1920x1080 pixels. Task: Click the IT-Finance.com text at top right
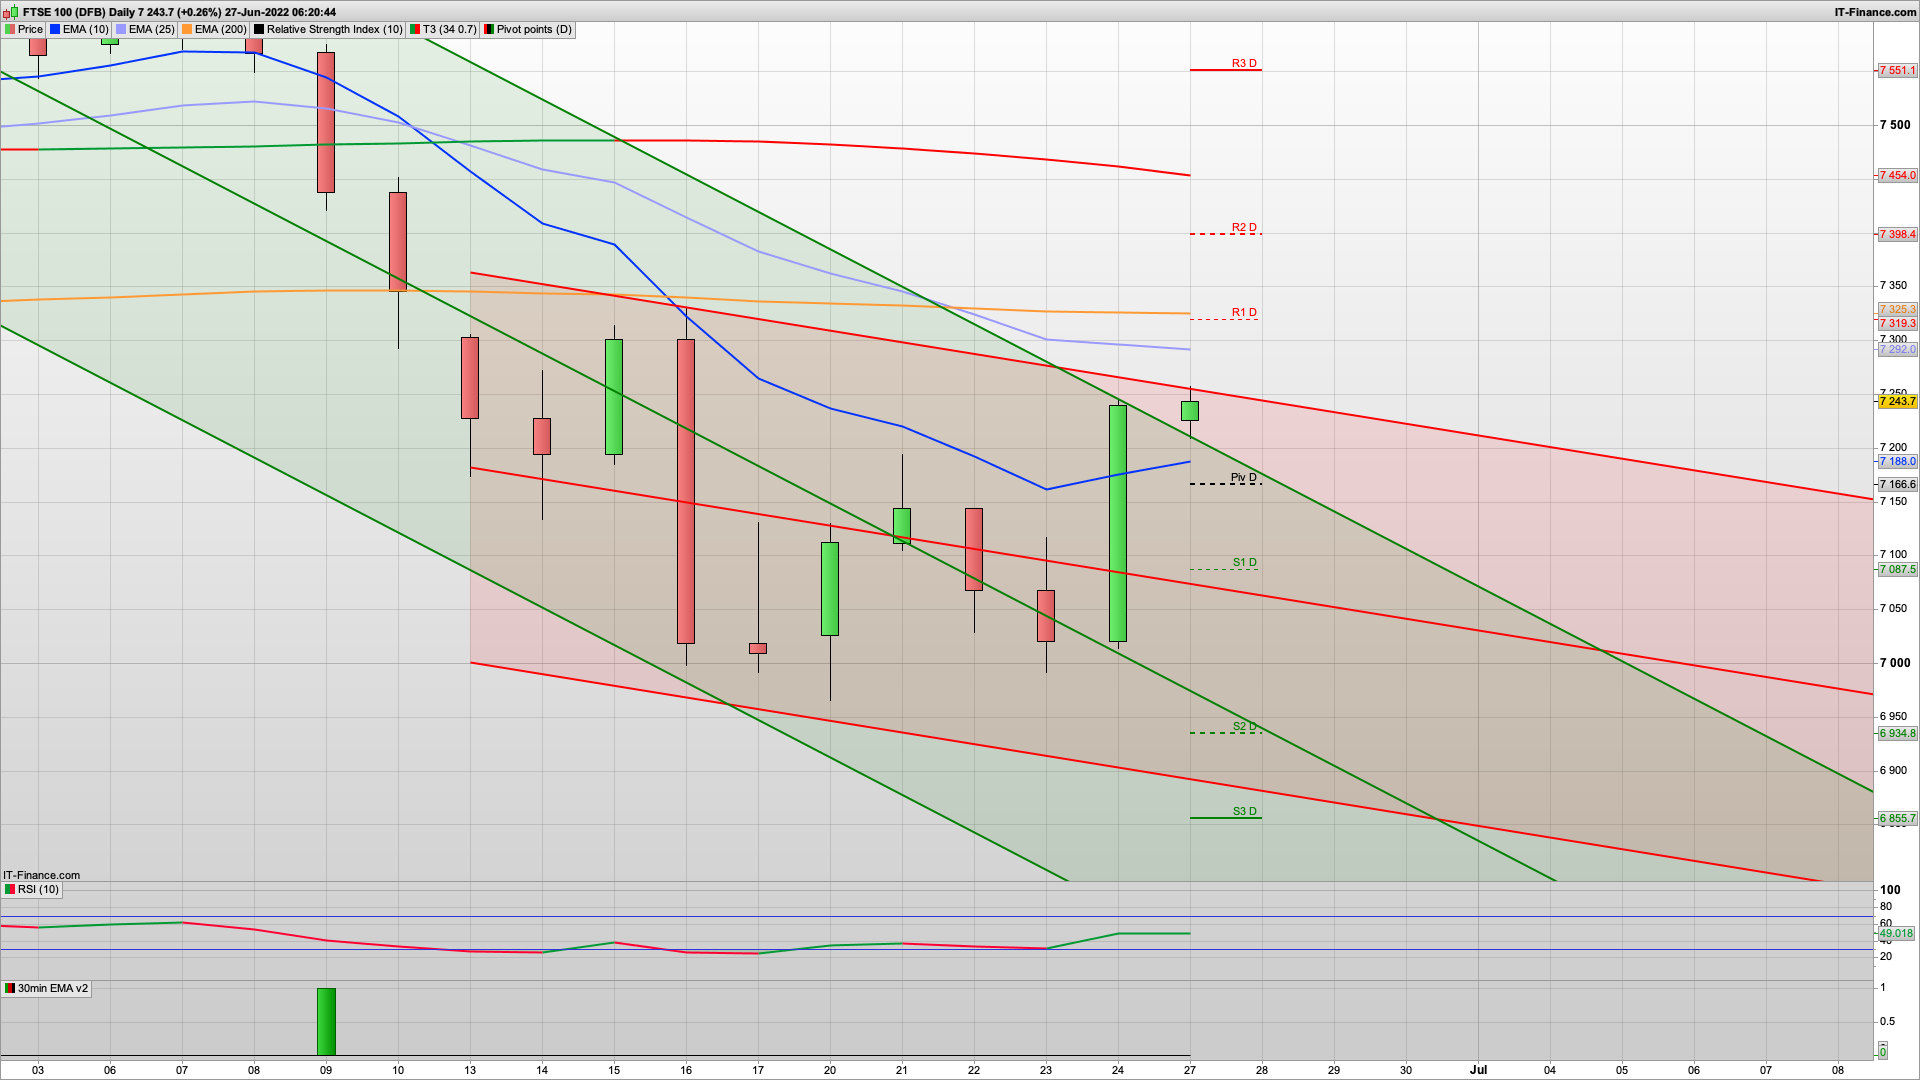coord(1875,12)
